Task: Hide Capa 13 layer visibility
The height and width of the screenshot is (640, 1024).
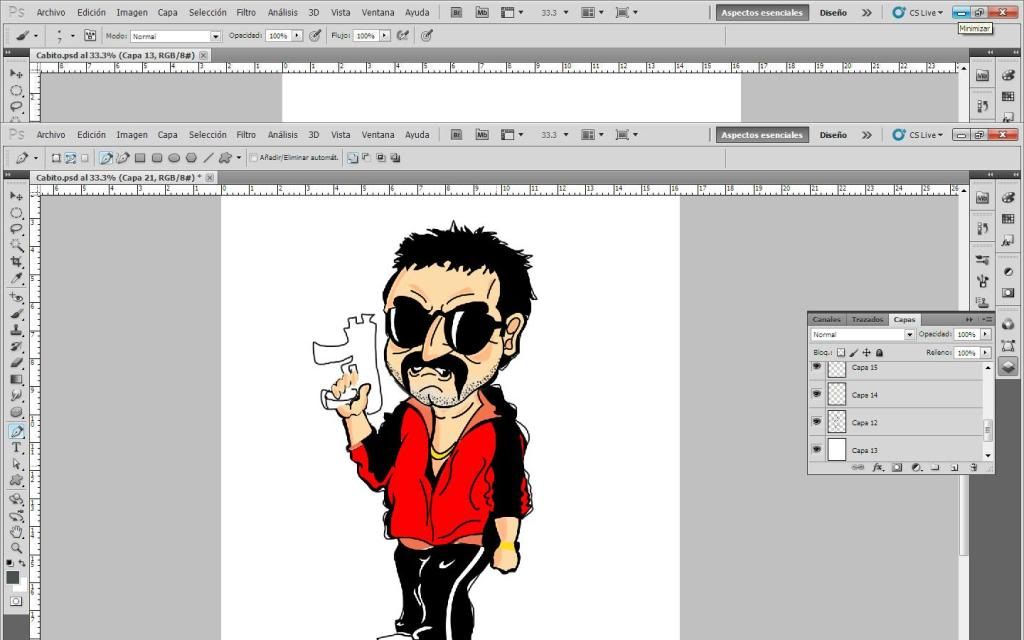Action: click(816, 450)
